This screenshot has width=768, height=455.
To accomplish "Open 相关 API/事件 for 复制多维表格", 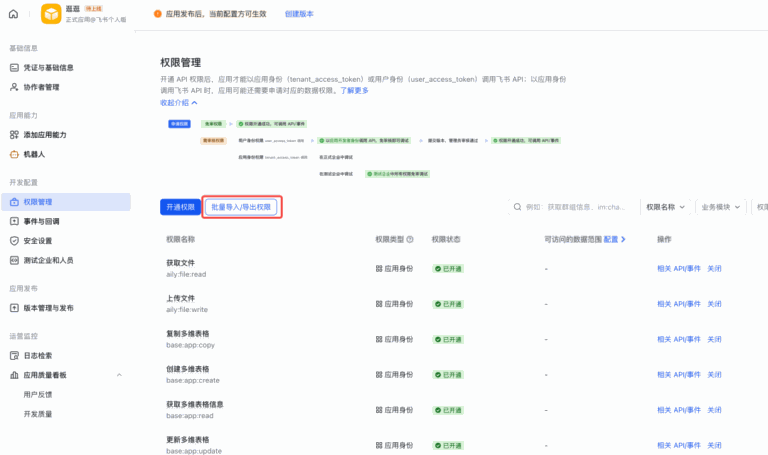I will pyautogui.click(x=679, y=339).
